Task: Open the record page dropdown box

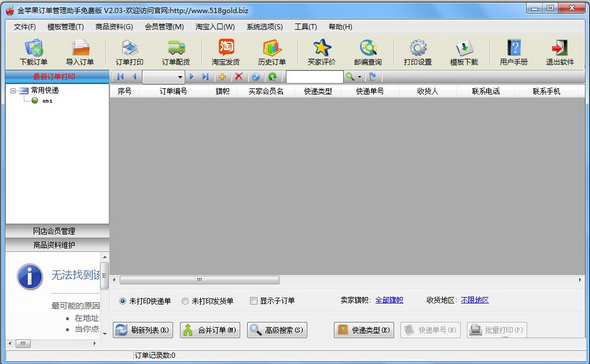Action: [163, 77]
